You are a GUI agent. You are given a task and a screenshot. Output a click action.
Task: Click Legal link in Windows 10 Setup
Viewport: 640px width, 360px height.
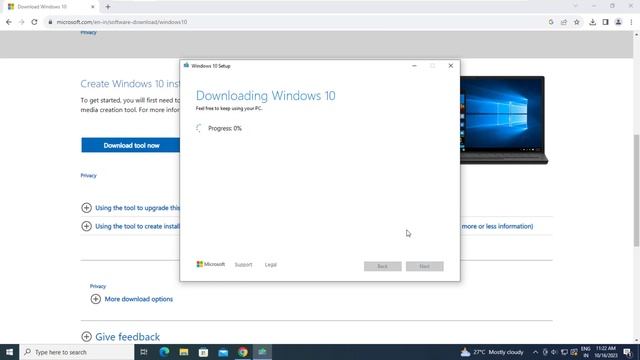(x=271, y=265)
